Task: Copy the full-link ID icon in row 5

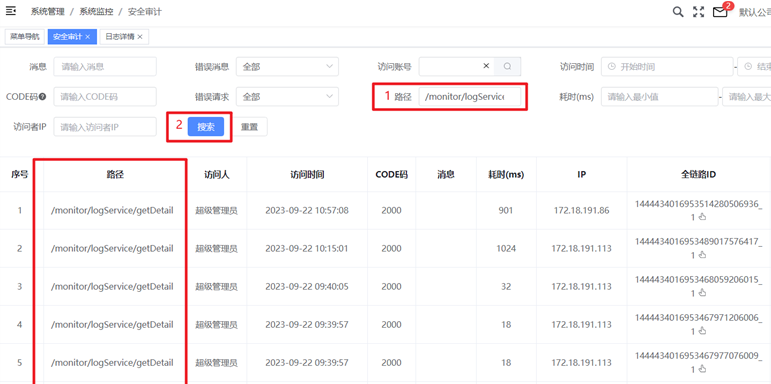Action: tap(702, 369)
